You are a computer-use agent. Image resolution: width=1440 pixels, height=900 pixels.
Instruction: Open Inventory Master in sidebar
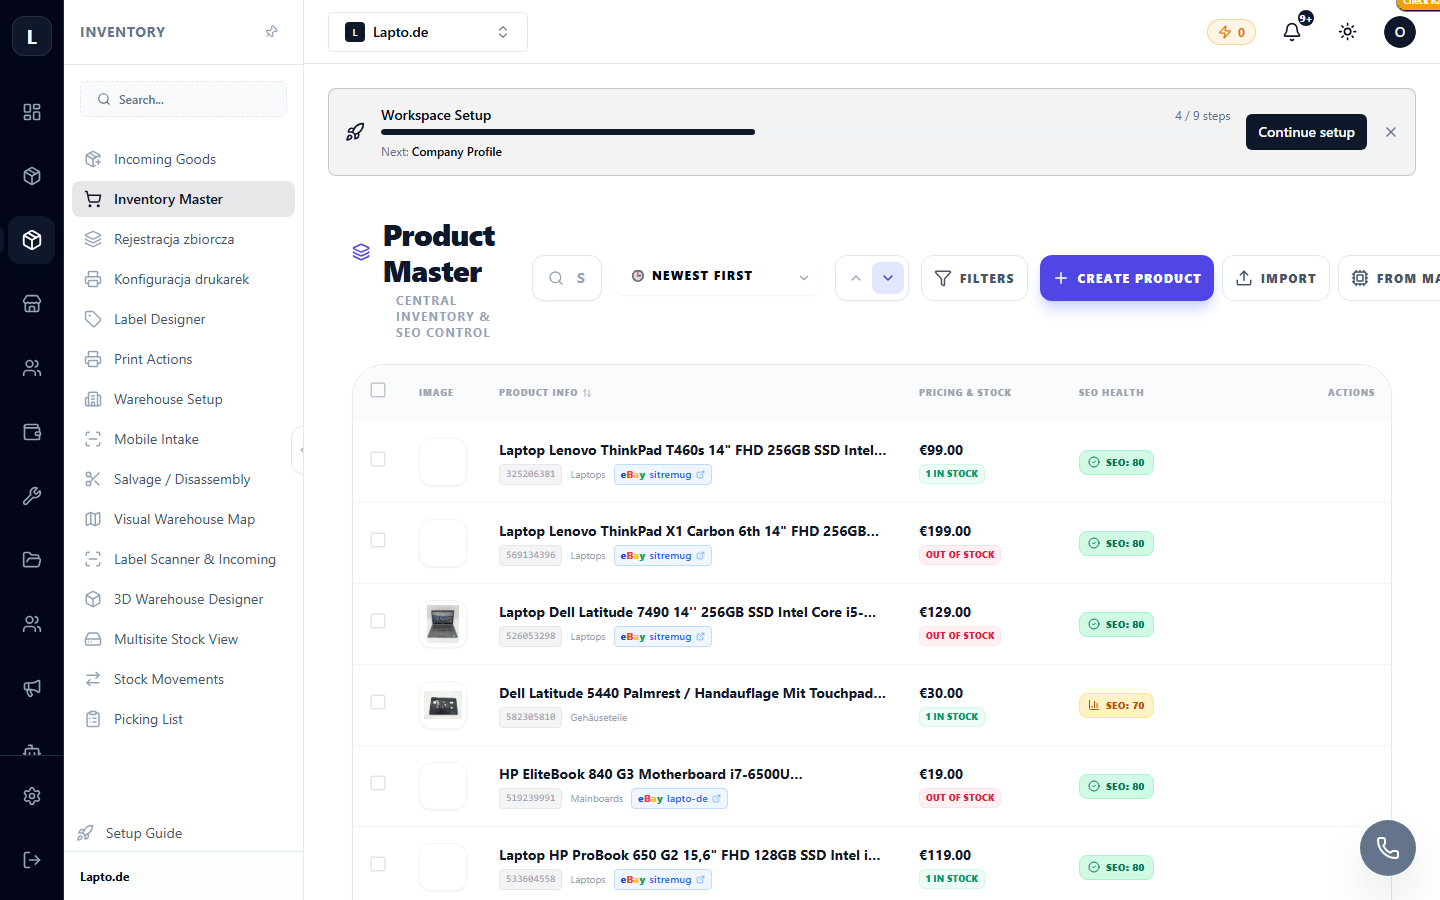(x=184, y=199)
